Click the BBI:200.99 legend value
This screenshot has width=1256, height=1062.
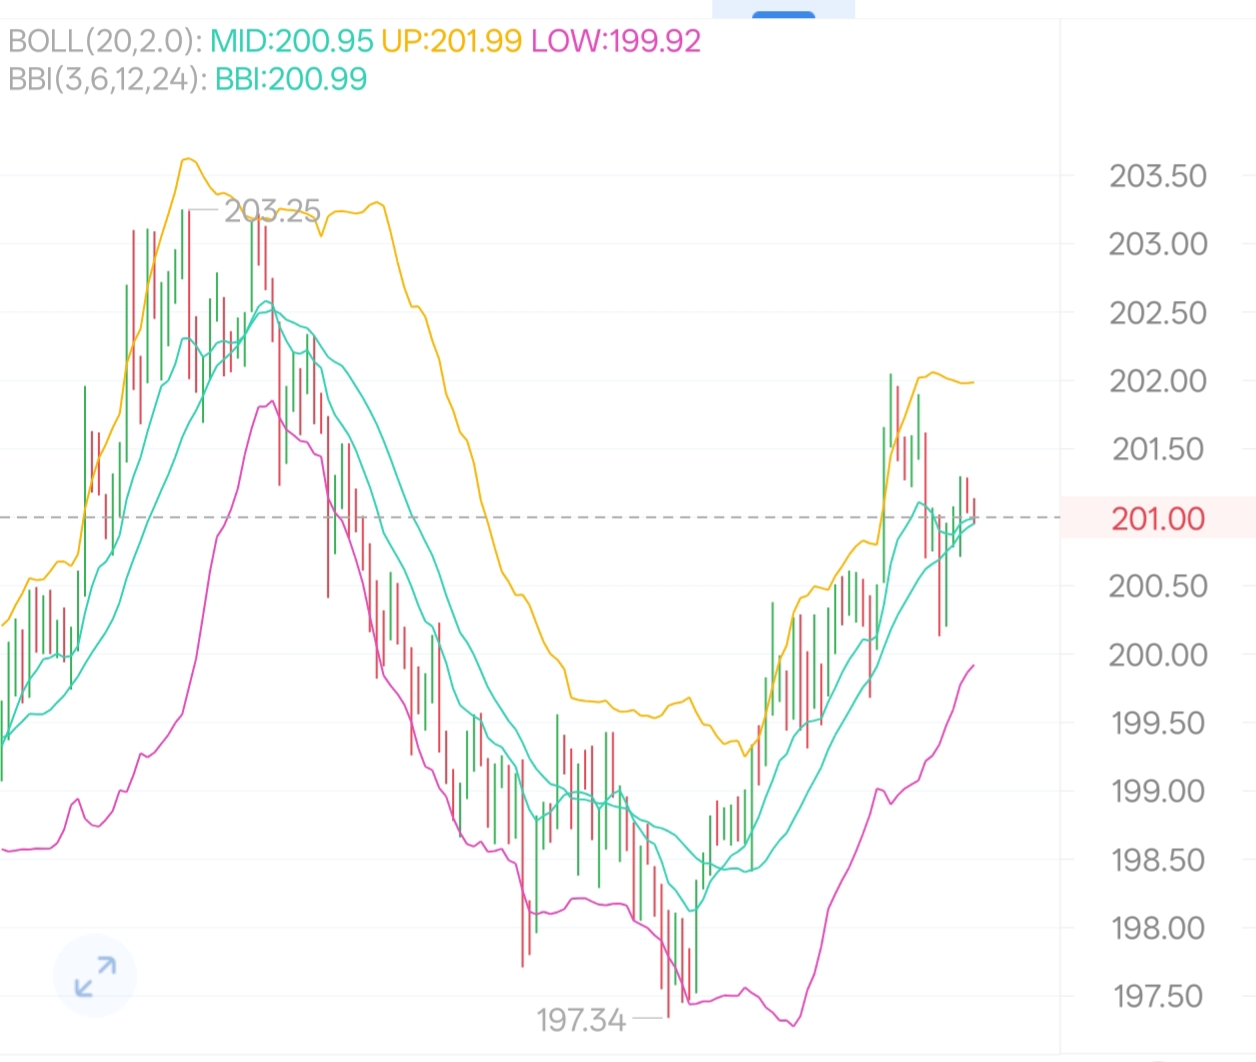click(291, 79)
